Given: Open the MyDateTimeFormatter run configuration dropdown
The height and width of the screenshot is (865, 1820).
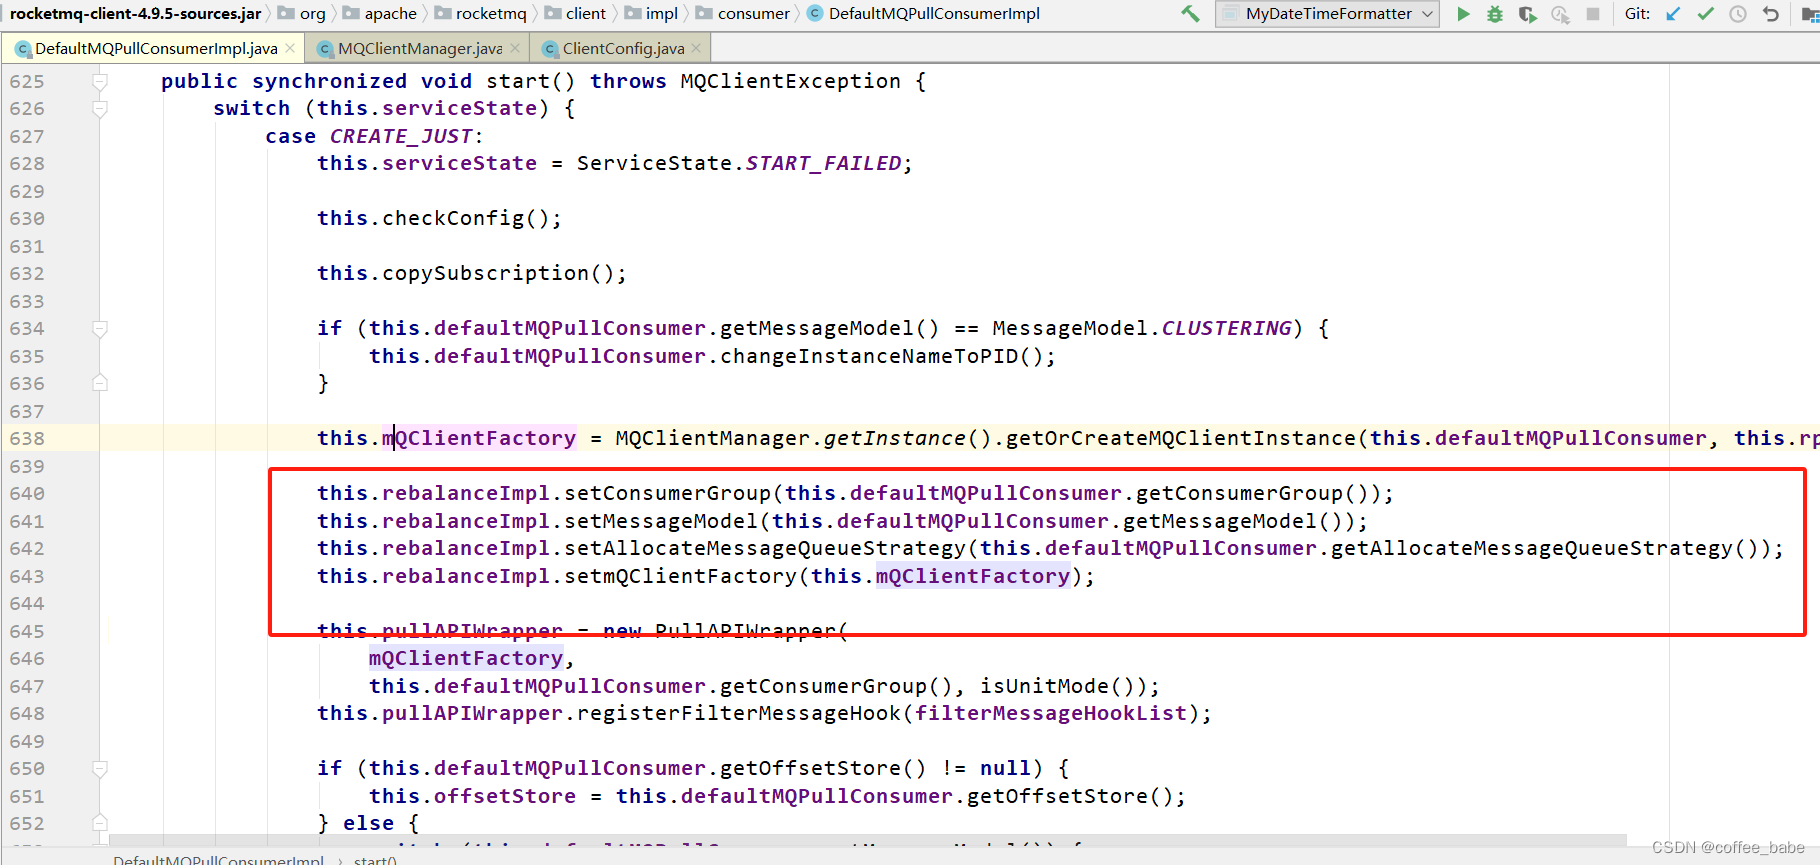Looking at the screenshot, I should point(1327,14).
